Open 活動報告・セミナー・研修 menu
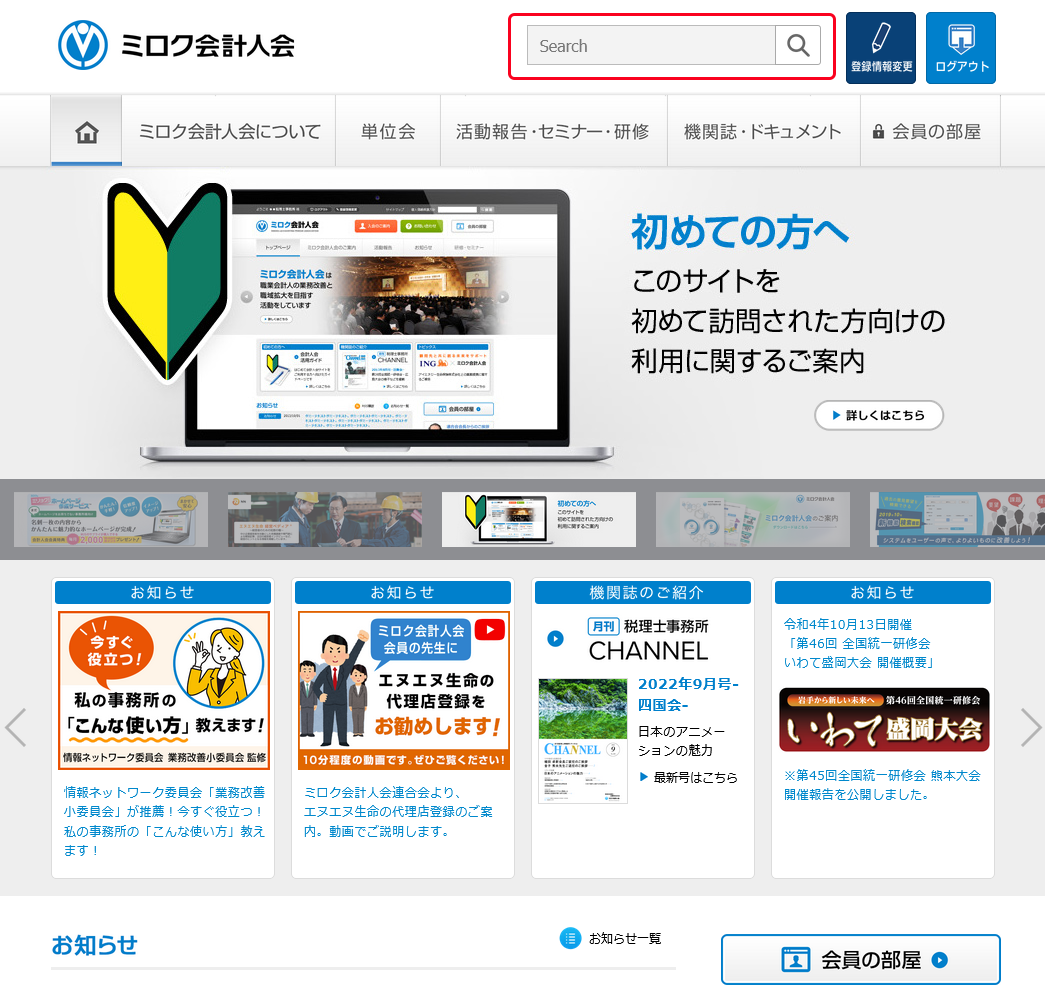The image size is (1045, 1005). (553, 131)
